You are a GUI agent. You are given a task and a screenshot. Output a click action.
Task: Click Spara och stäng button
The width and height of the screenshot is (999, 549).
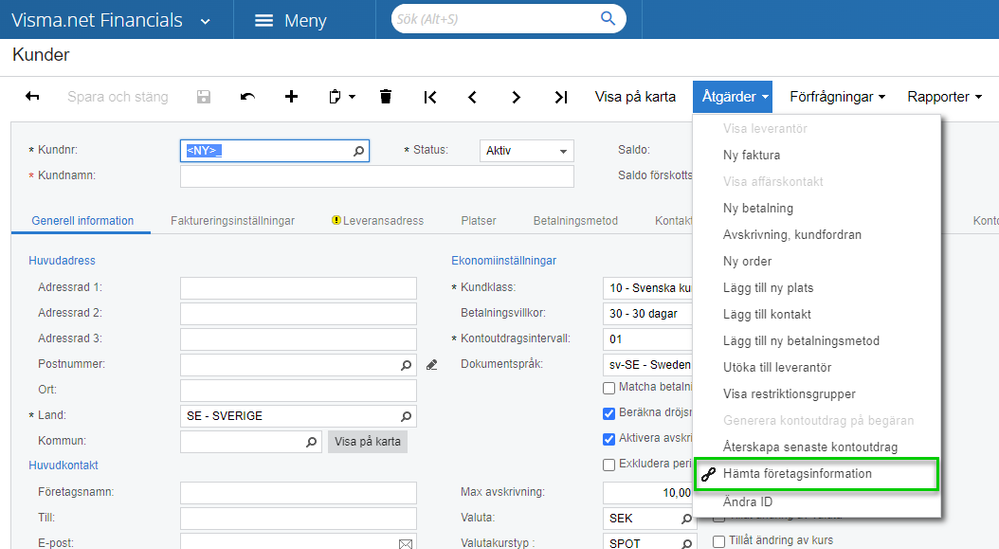[x=118, y=97]
